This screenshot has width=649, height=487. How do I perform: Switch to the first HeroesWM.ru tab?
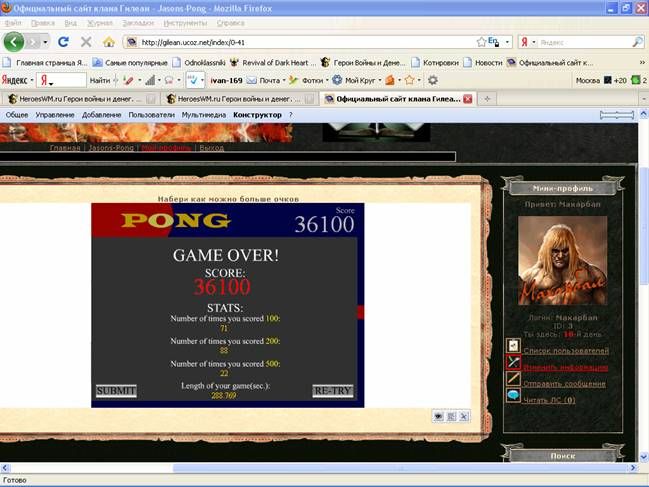click(81, 99)
